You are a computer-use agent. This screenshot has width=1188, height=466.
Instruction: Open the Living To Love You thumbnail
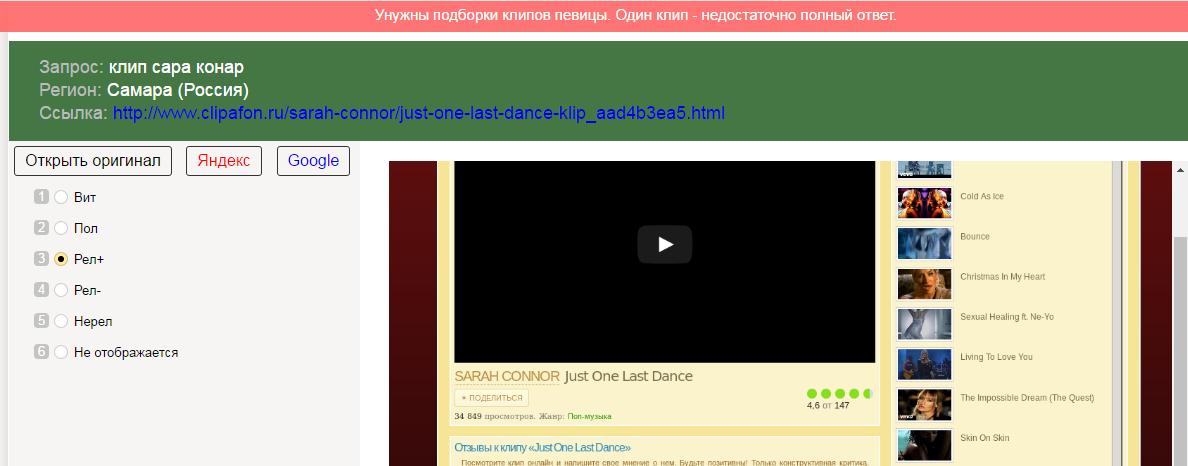tap(924, 364)
